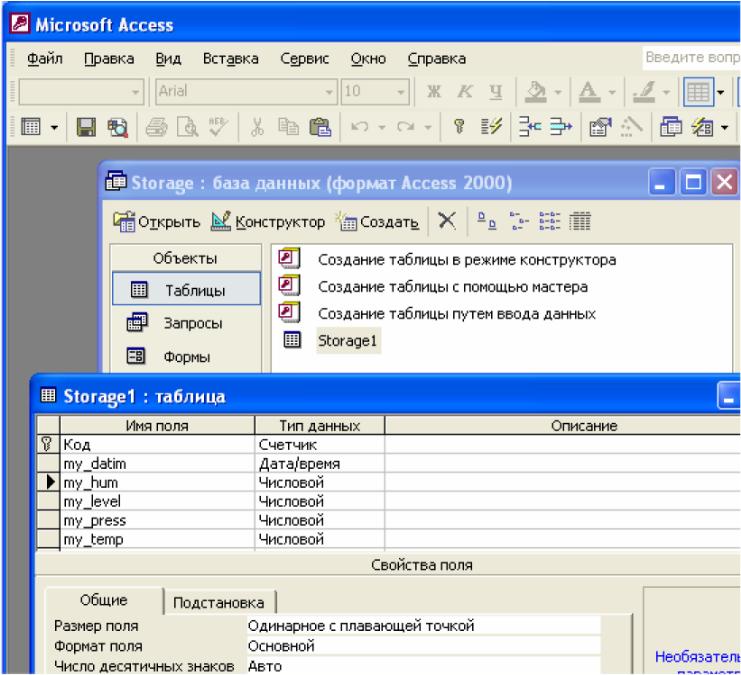Open the object selector combo box
Screen dimensions: 741x675
click(81, 91)
